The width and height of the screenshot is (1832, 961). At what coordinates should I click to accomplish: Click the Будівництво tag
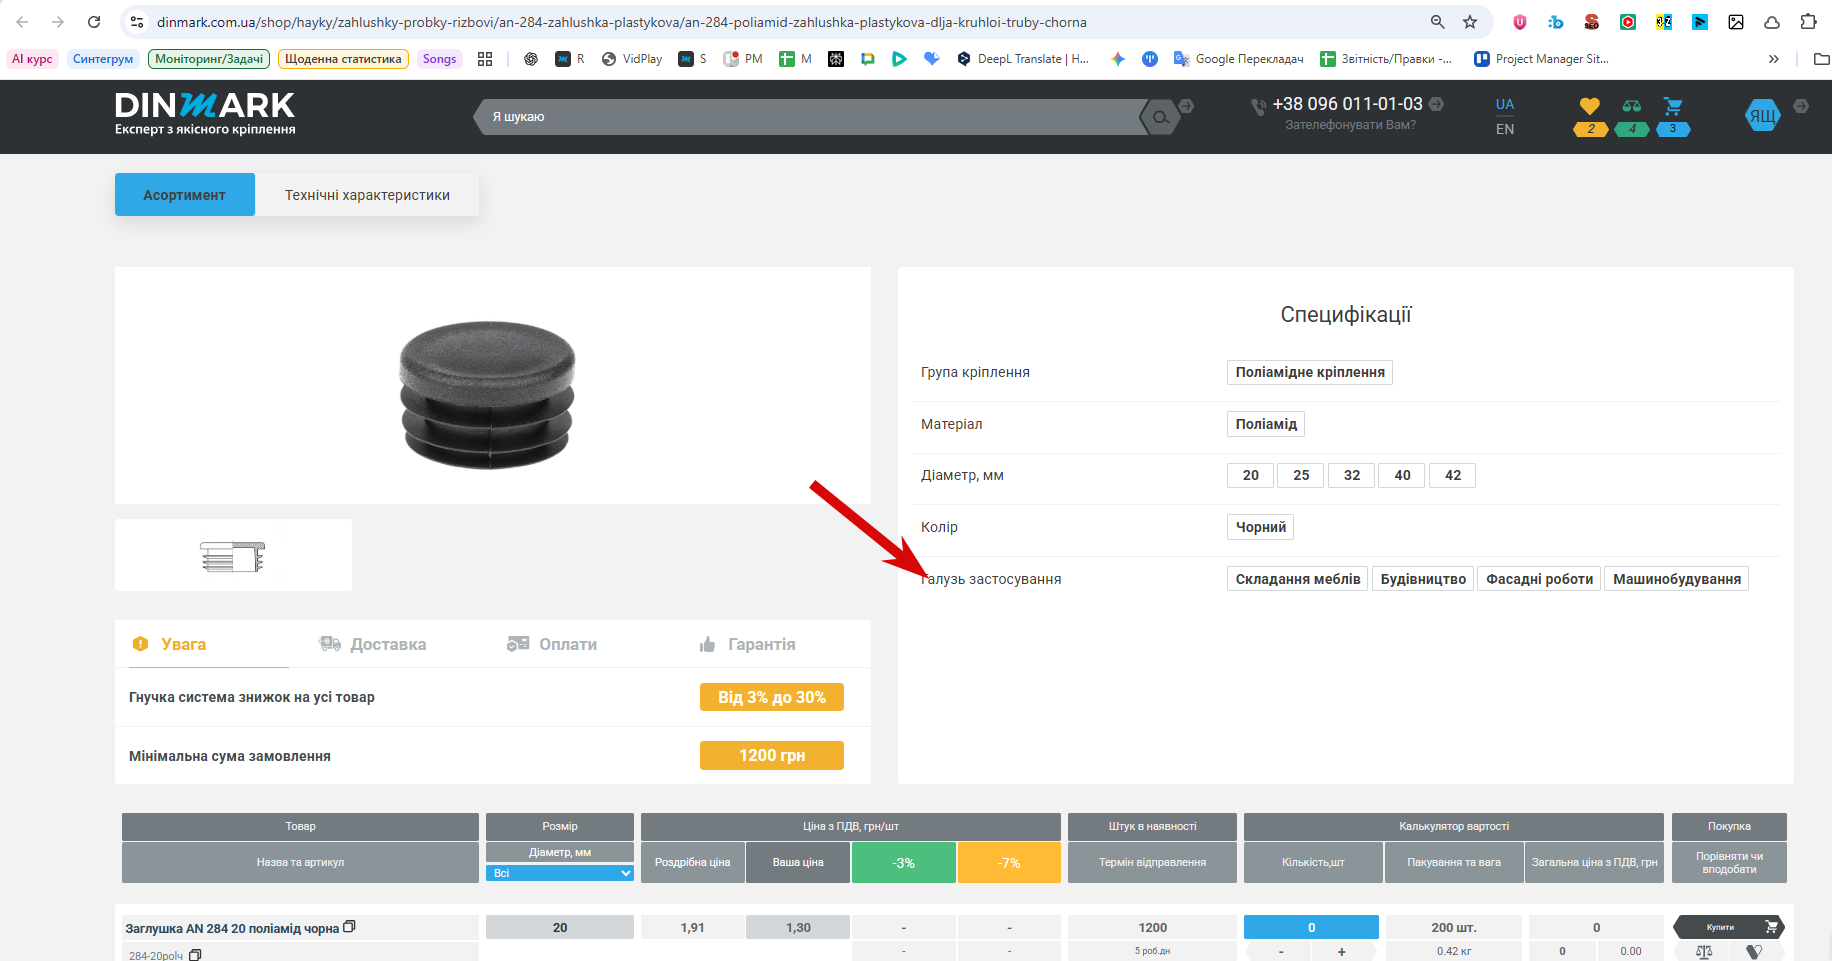pyautogui.click(x=1423, y=579)
